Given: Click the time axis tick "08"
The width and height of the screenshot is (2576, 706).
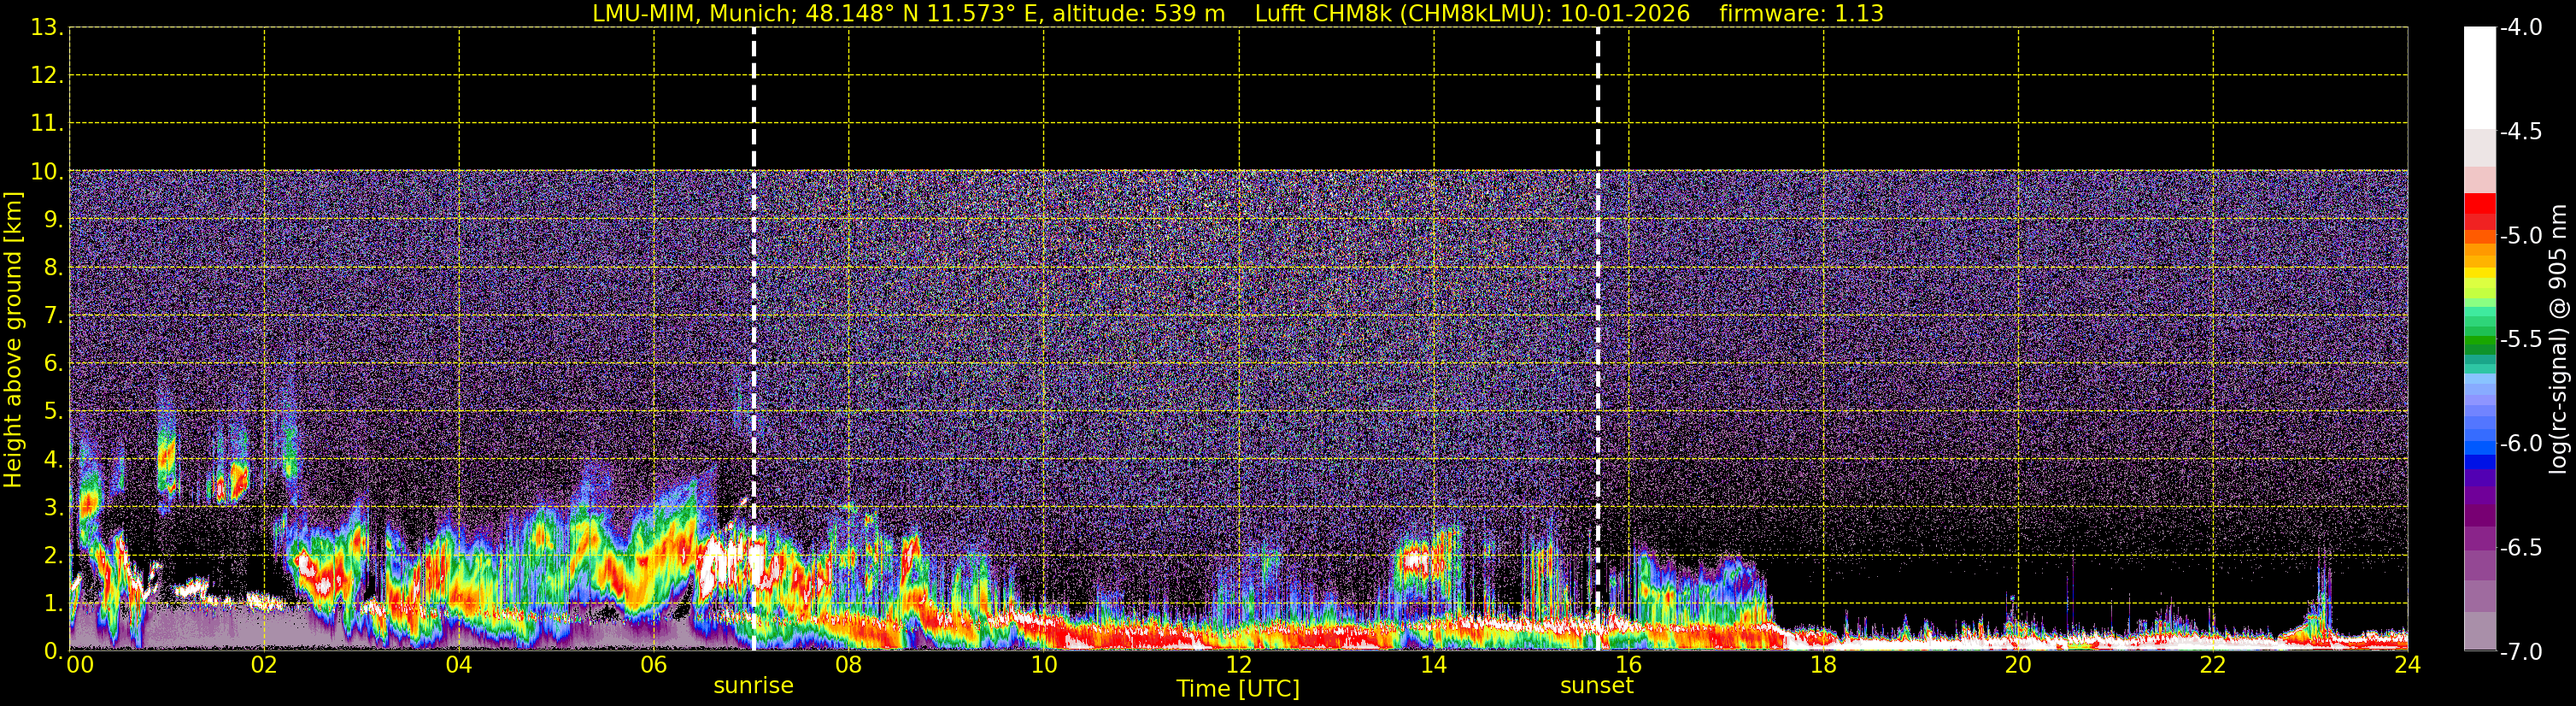Looking at the screenshot, I should click(849, 665).
